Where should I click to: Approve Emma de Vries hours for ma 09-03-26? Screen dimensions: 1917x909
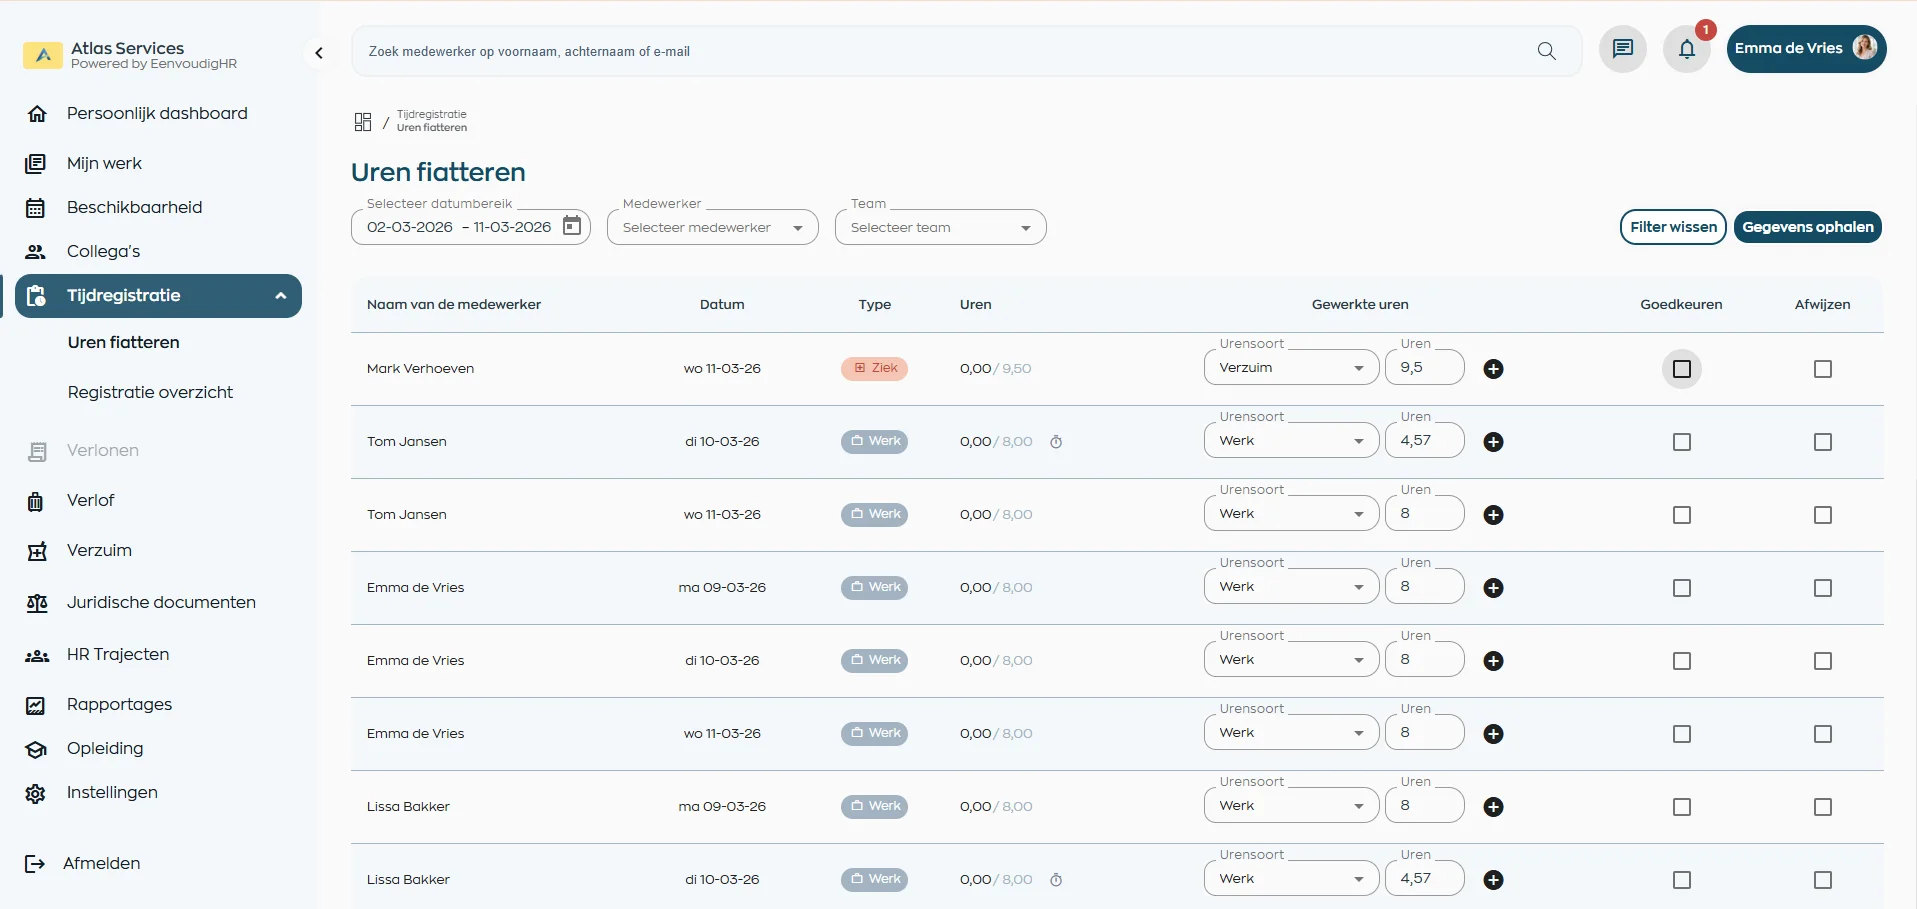(x=1681, y=588)
